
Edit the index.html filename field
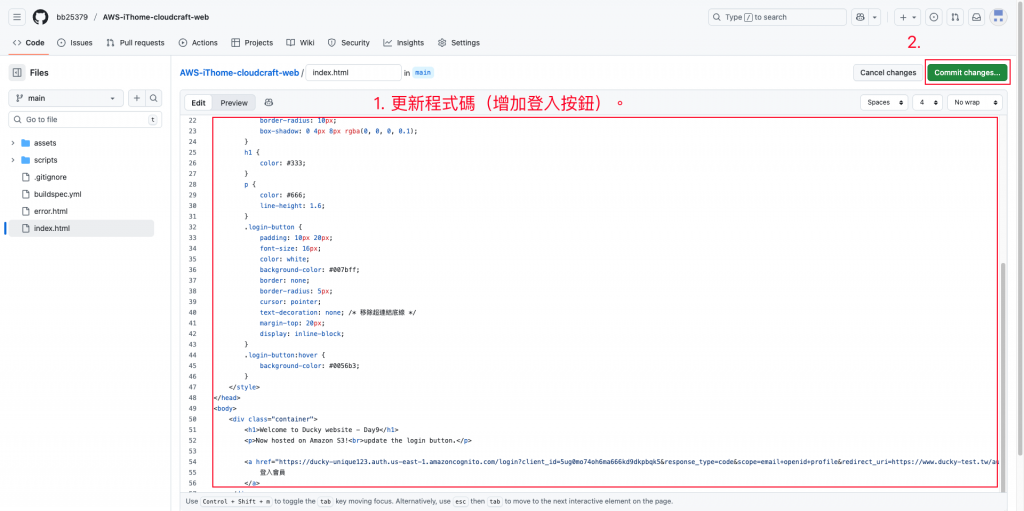pos(353,73)
